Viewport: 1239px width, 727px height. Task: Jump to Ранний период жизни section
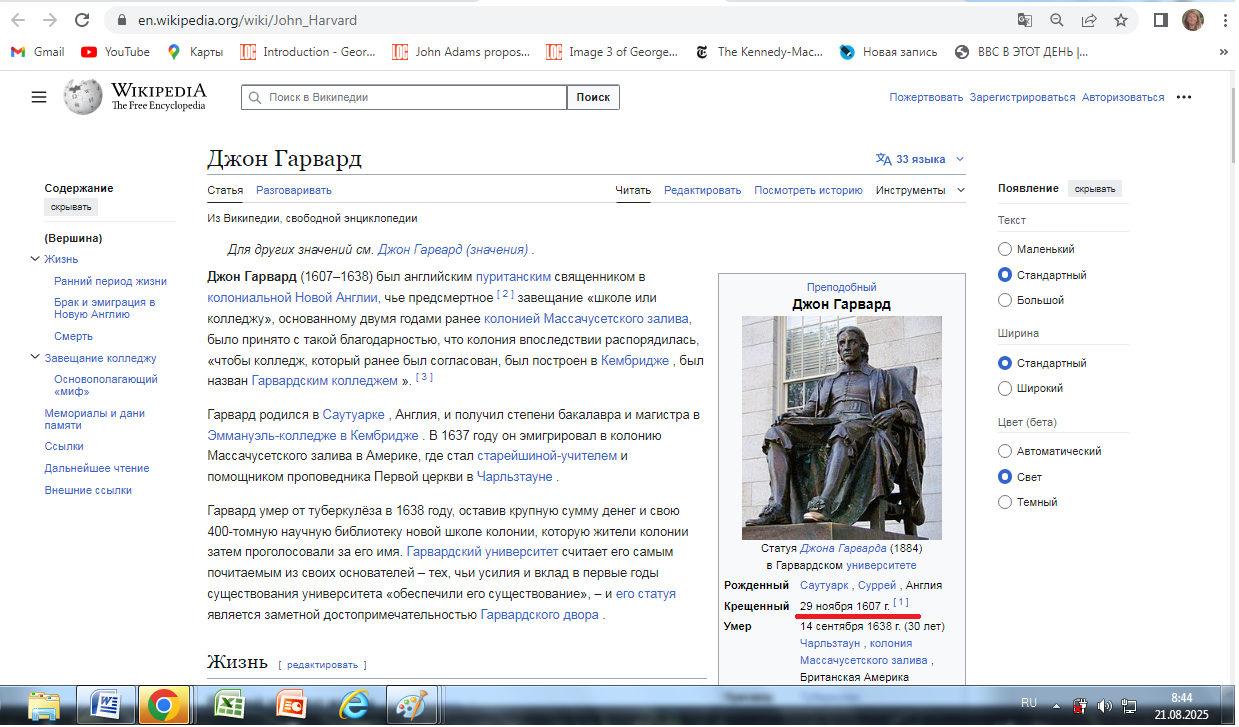[x=111, y=282]
